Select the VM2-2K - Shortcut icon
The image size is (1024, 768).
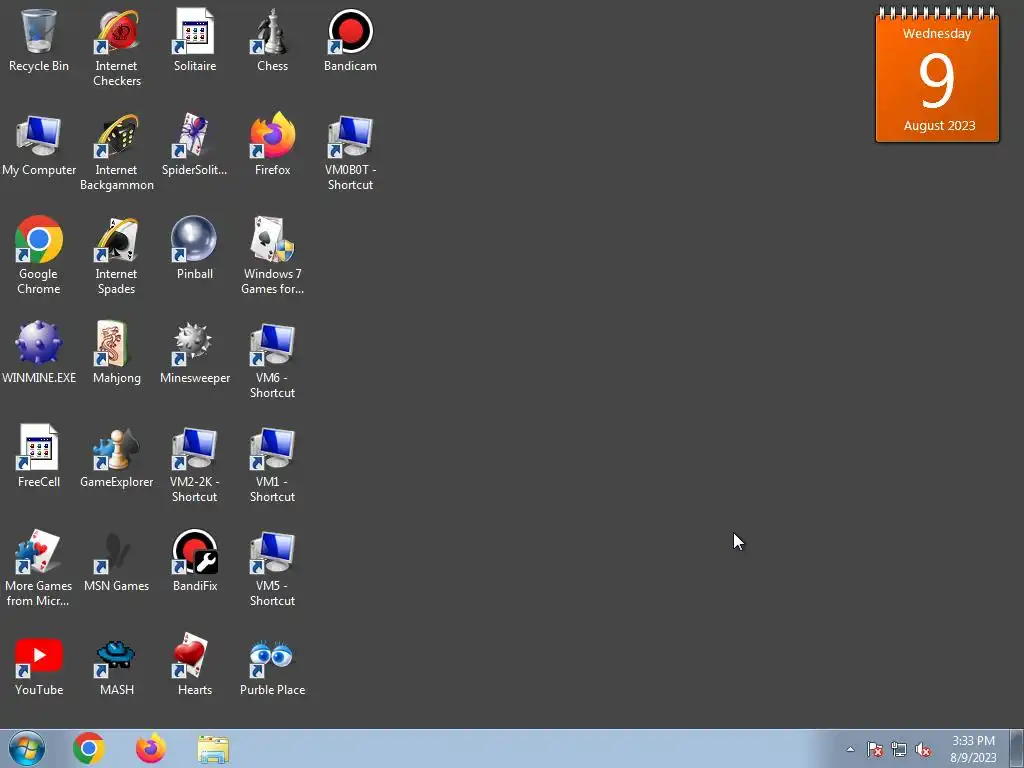(195, 464)
